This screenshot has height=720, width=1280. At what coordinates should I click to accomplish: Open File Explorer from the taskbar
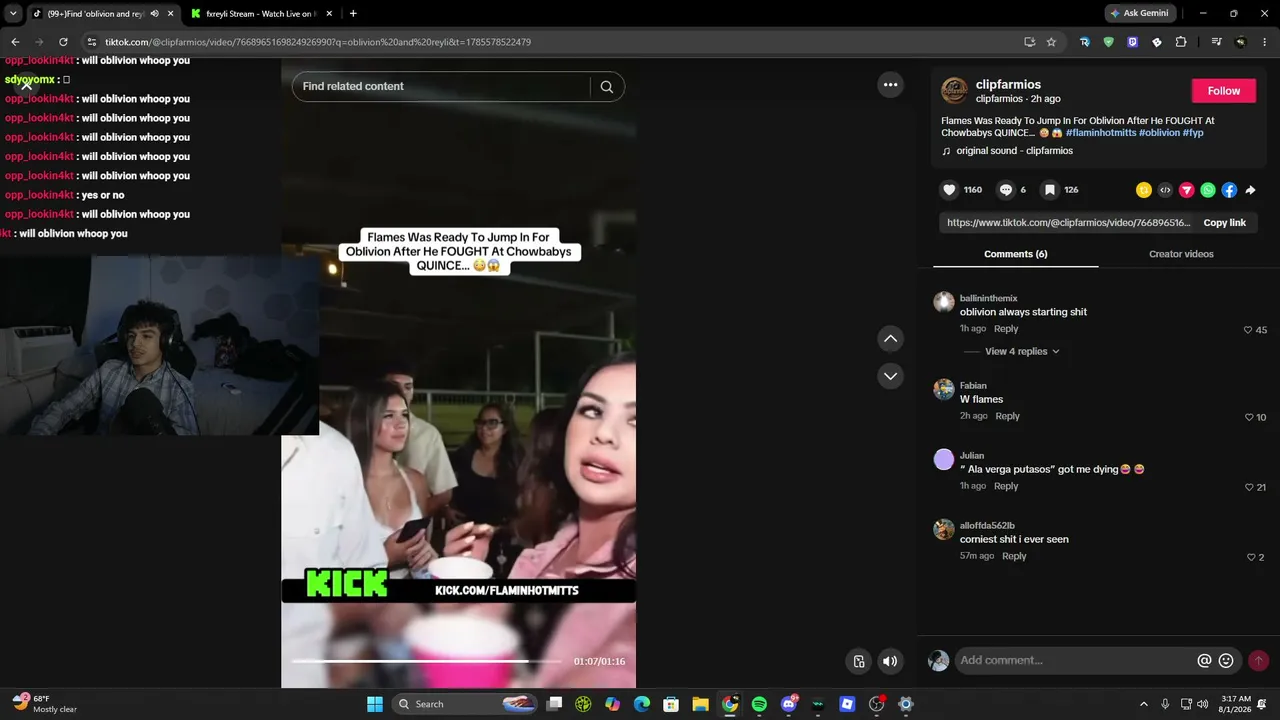pyautogui.click(x=700, y=704)
